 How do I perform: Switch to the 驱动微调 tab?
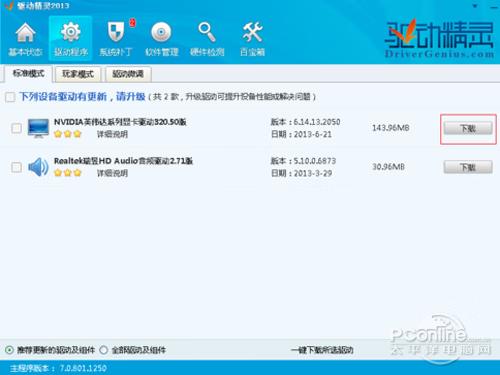click(128, 74)
